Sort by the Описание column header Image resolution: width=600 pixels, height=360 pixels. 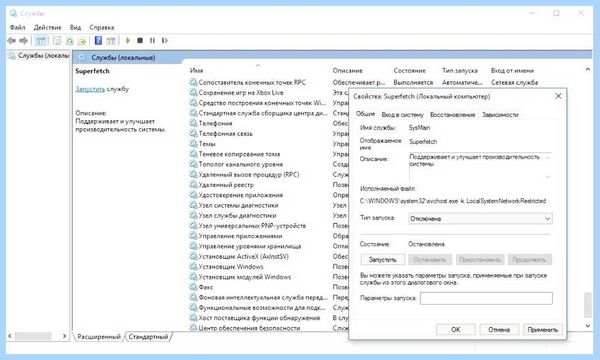coord(347,70)
